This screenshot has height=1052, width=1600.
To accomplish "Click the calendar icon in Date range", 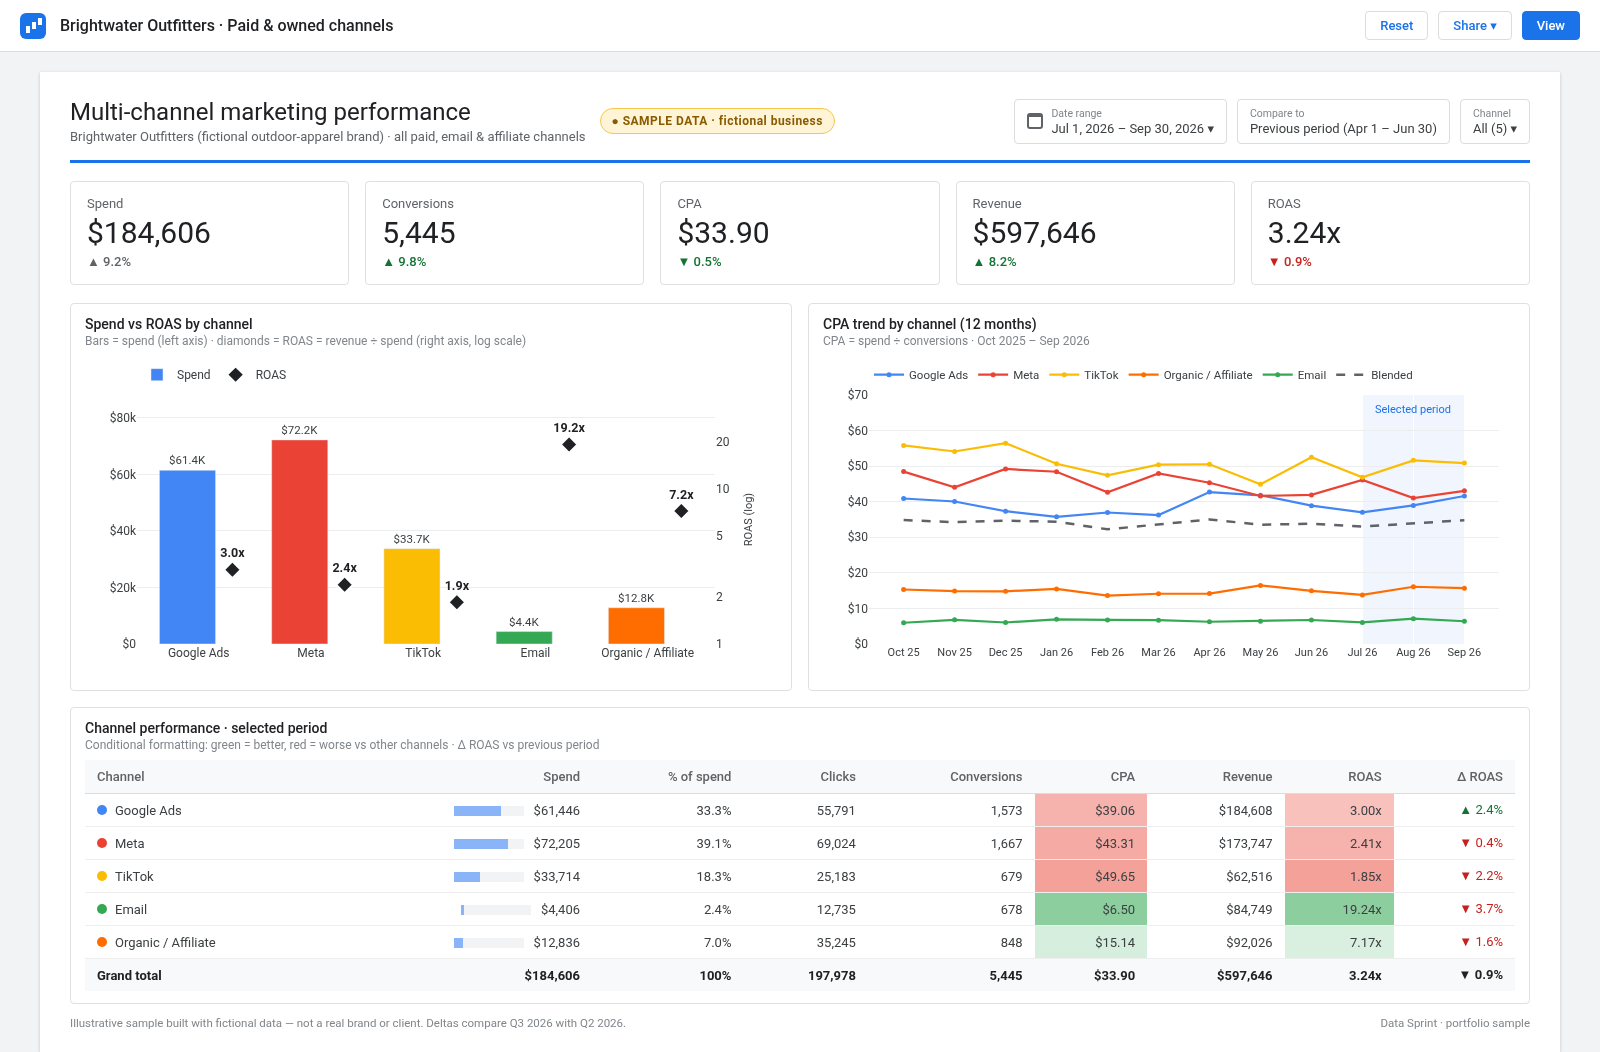I will [1035, 121].
